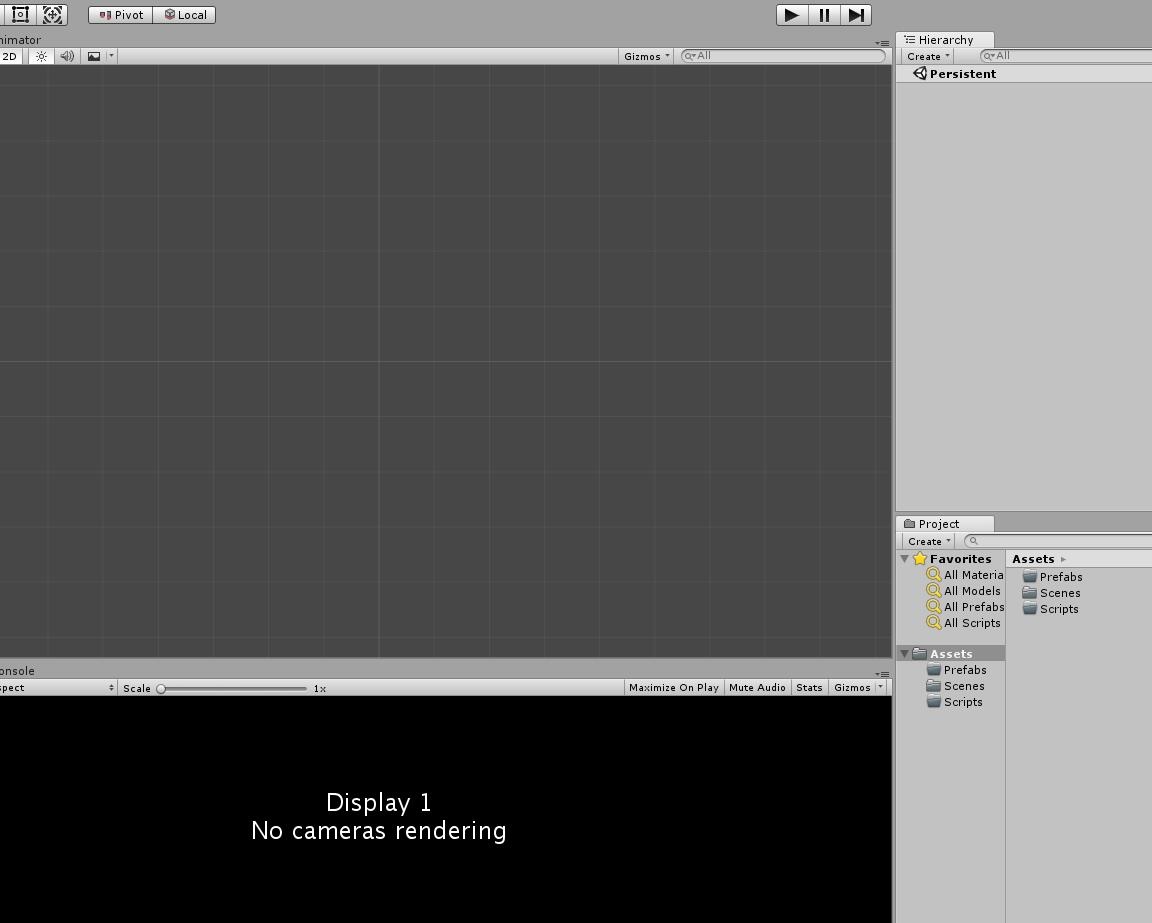
Task: Select the Favorites star icon
Action: (920, 559)
